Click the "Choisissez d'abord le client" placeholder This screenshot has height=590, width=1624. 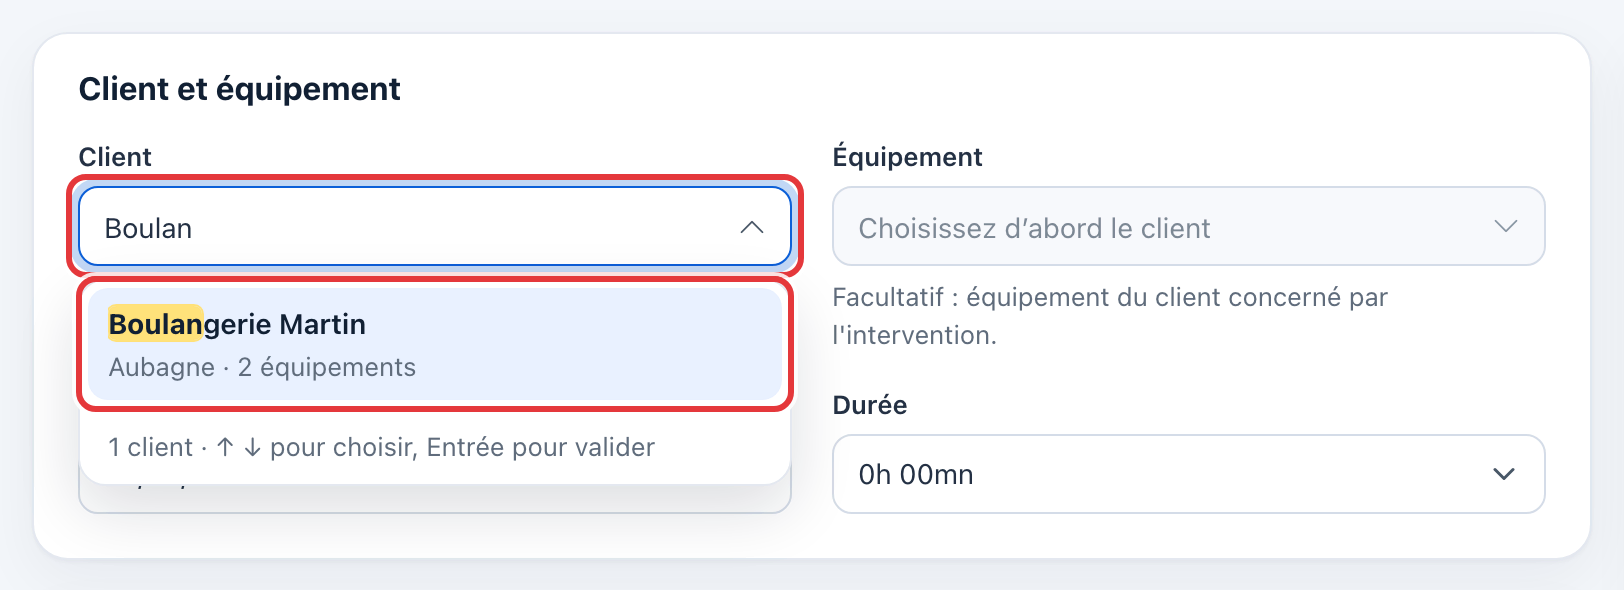coord(1034,229)
